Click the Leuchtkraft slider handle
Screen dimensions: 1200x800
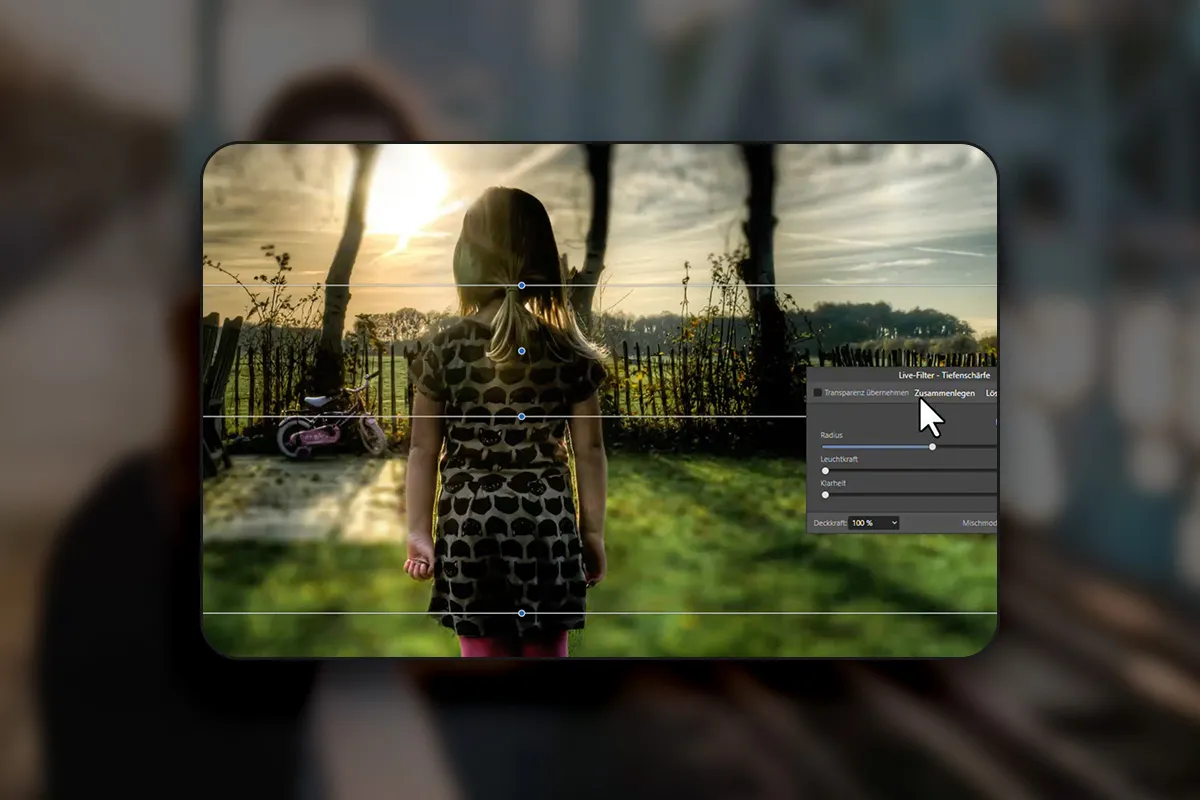tap(825, 470)
